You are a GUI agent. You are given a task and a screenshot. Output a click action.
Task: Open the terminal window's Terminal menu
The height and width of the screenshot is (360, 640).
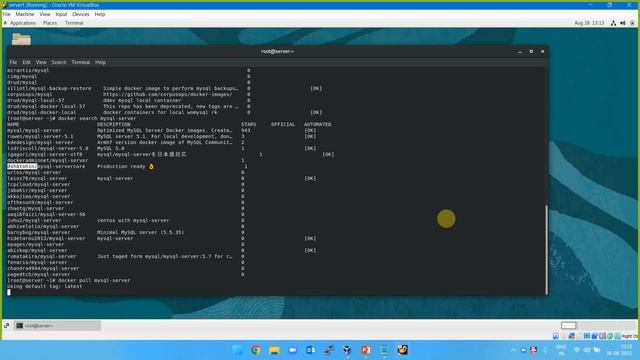(x=80, y=62)
